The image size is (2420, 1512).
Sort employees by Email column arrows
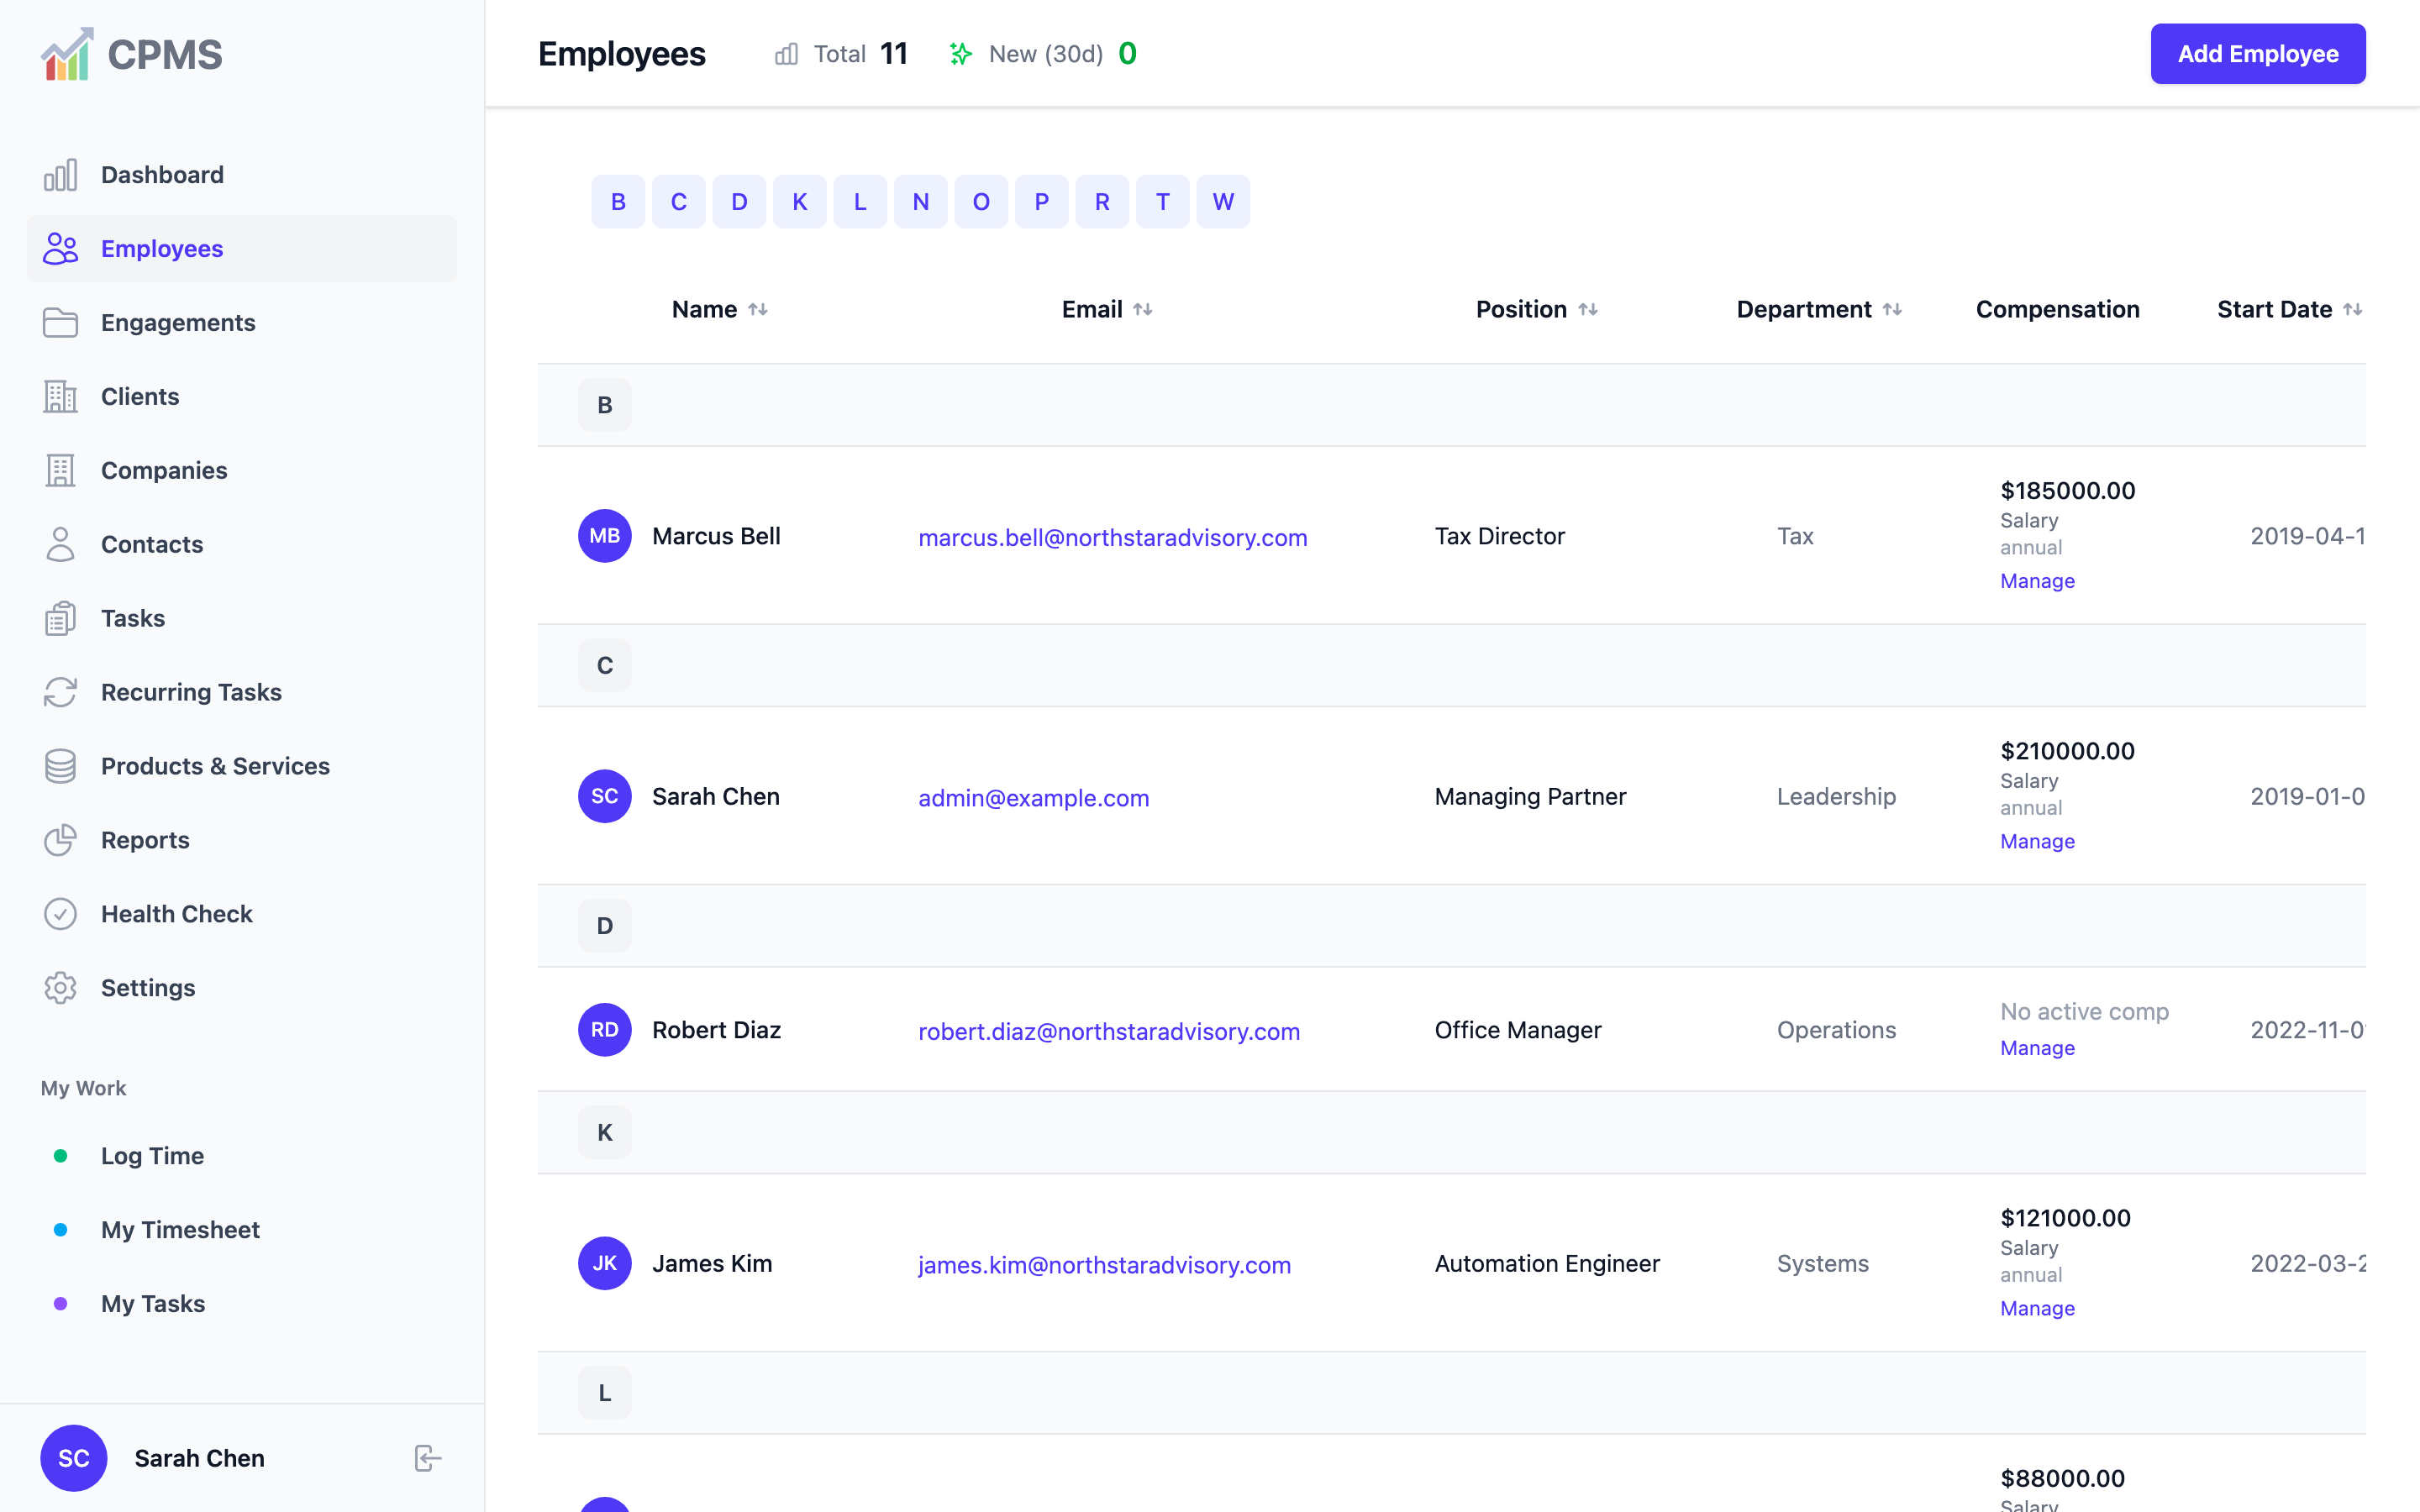1143,310
